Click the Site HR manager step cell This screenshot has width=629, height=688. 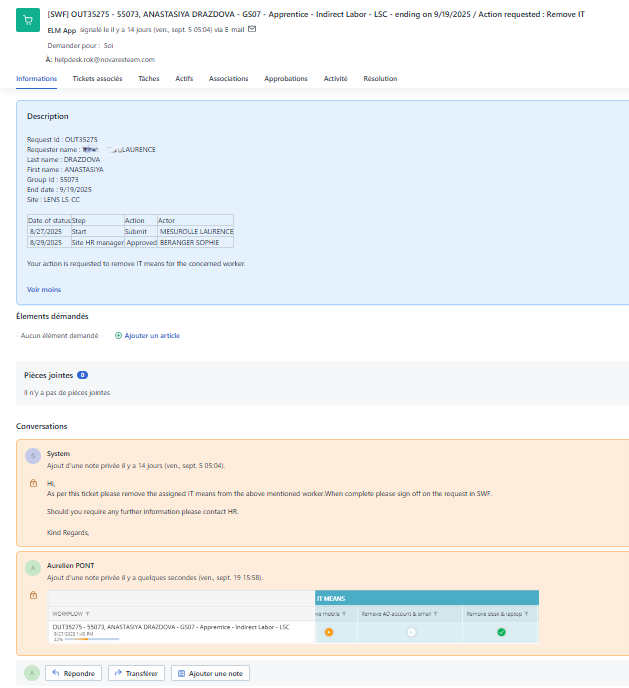point(98,243)
